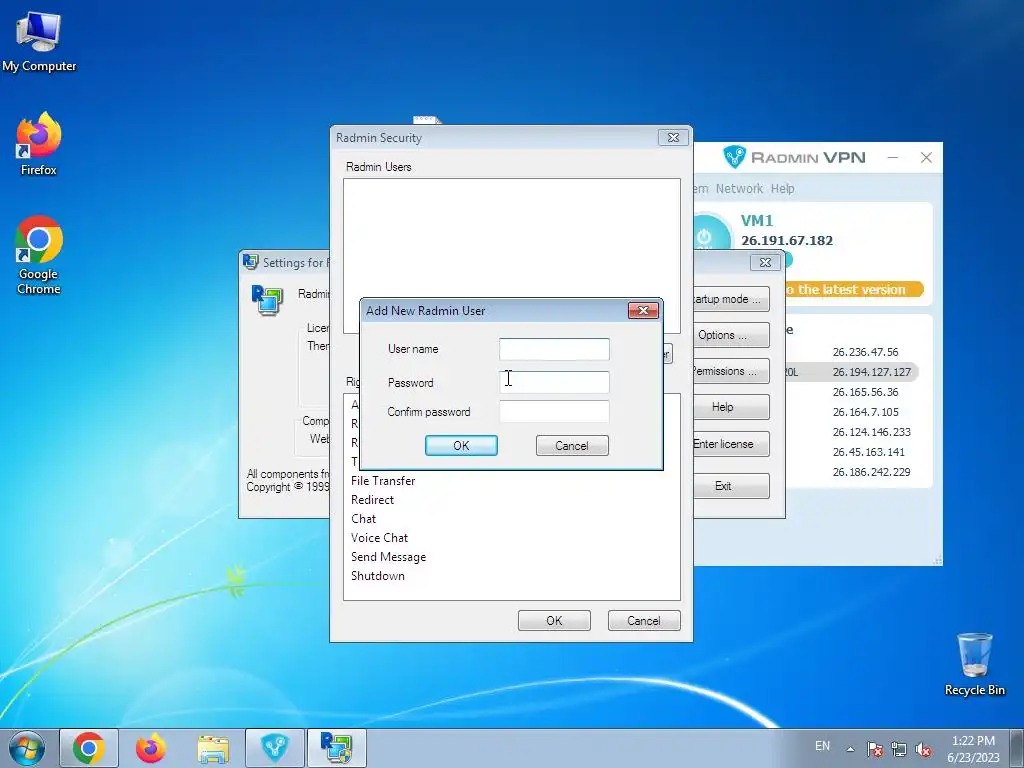Open Windows Explorer from taskbar
The width and height of the screenshot is (1024, 768).
[213, 748]
